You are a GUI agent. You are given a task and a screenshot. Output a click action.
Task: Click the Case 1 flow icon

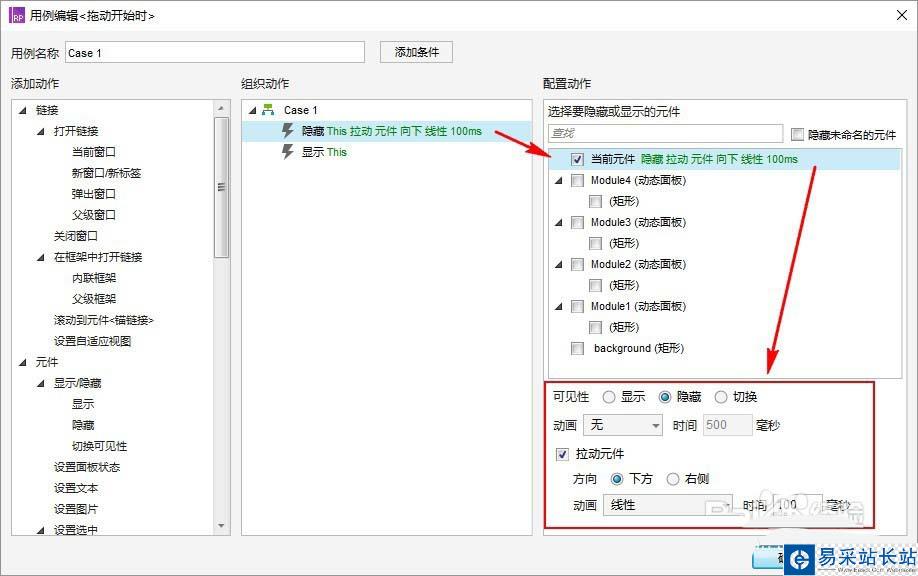[268, 109]
